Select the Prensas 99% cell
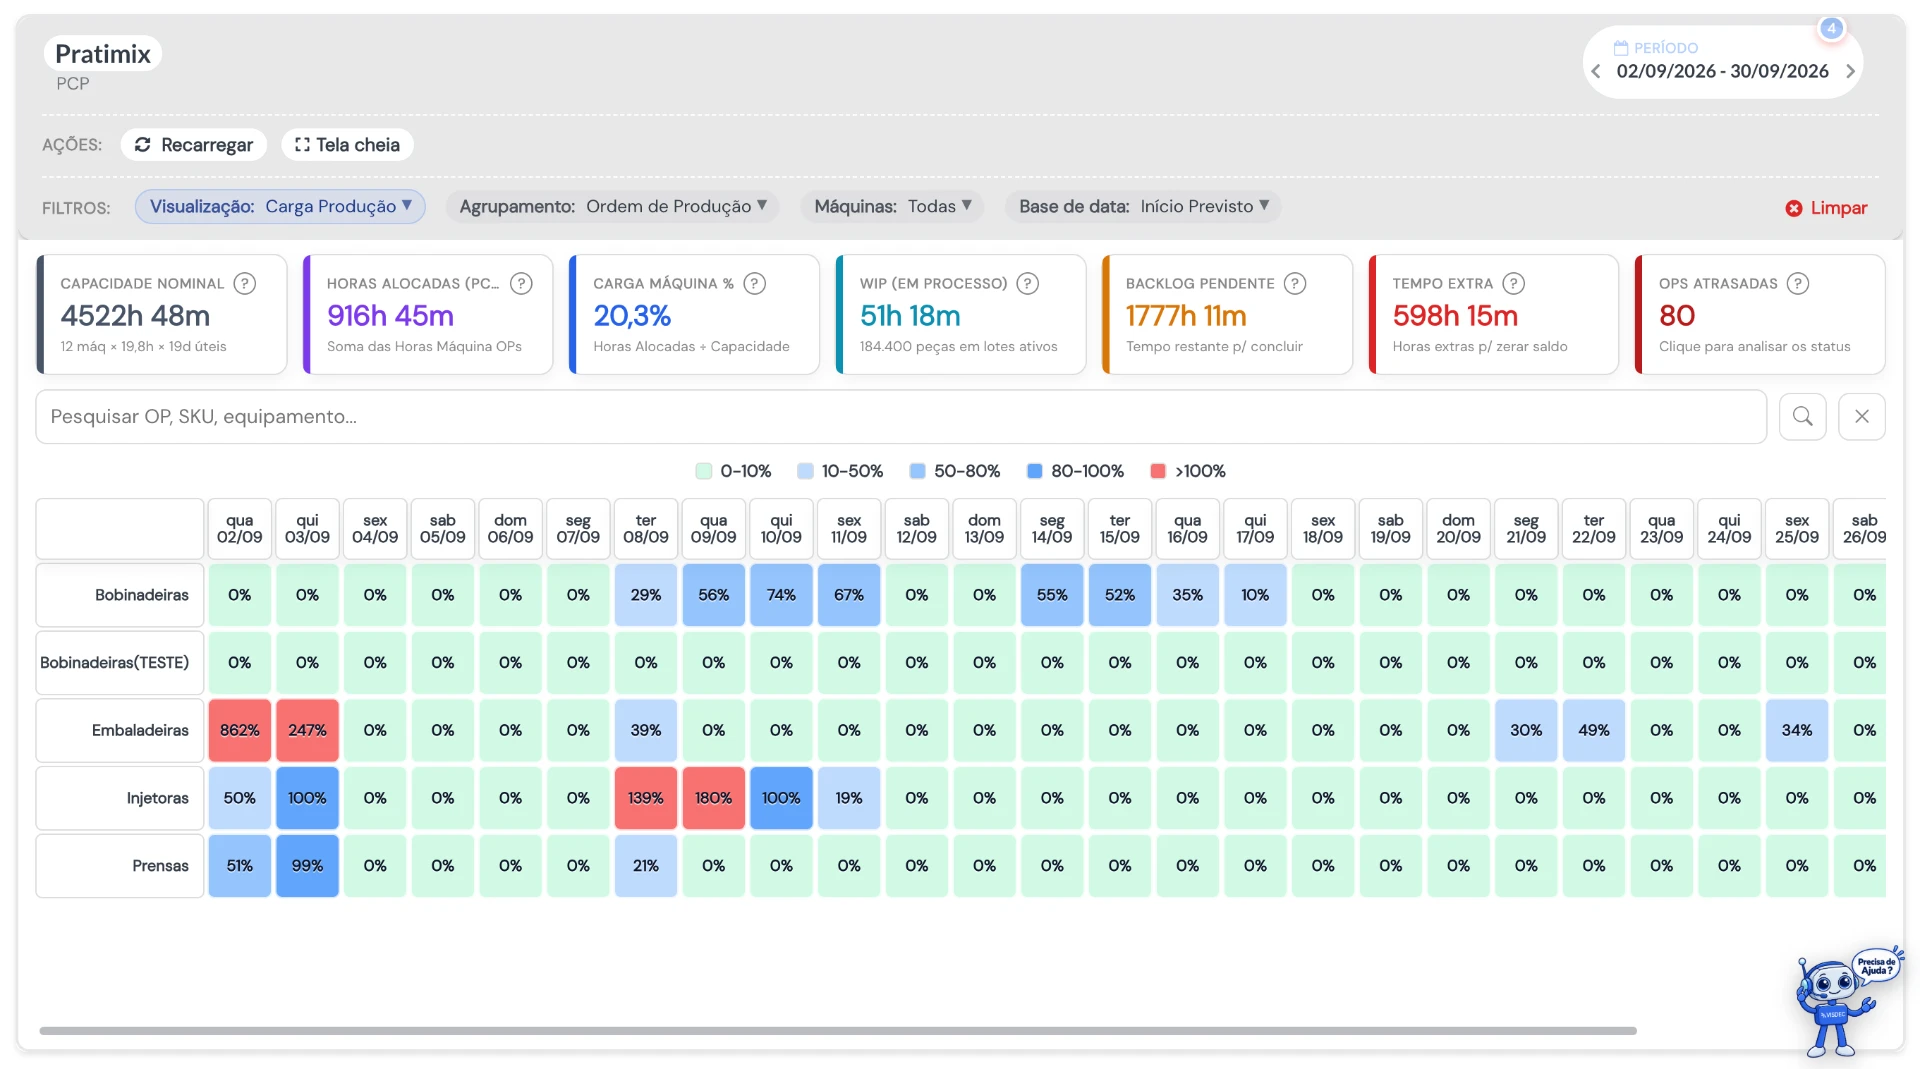Image resolution: width=1920 pixels, height=1069 pixels. coord(307,866)
